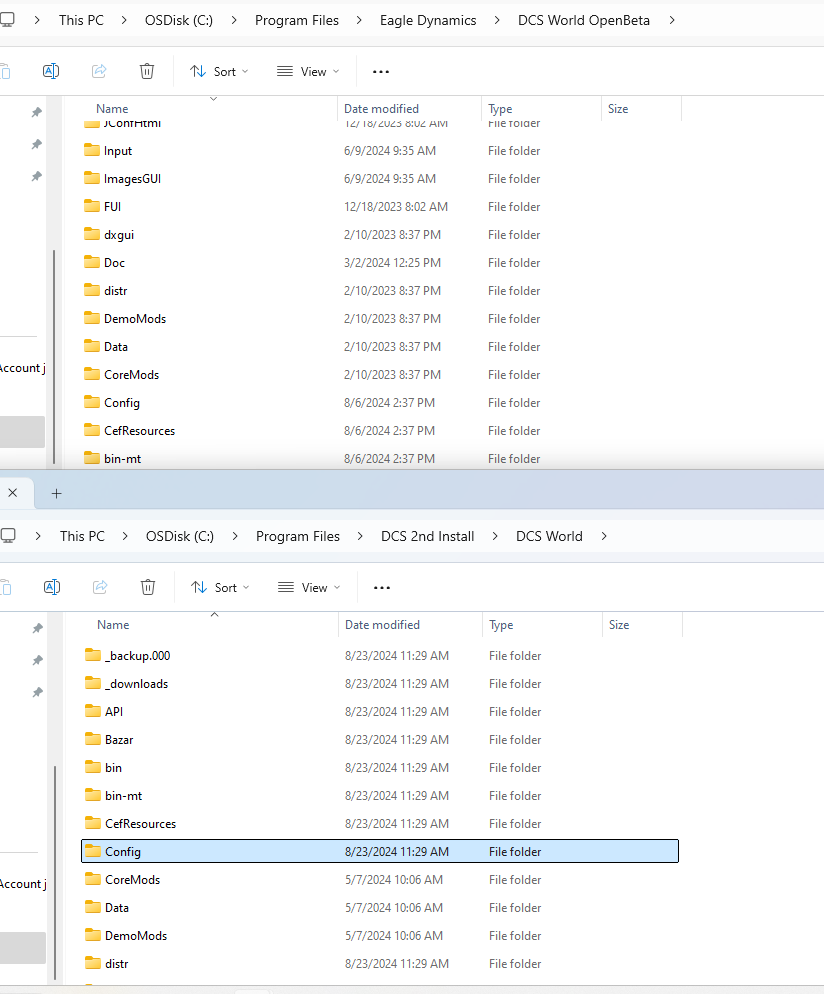The height and width of the screenshot is (994, 824).
Task: Select CoreMods folder in DCS 2nd Install window
Action: pyautogui.click(x=380, y=879)
